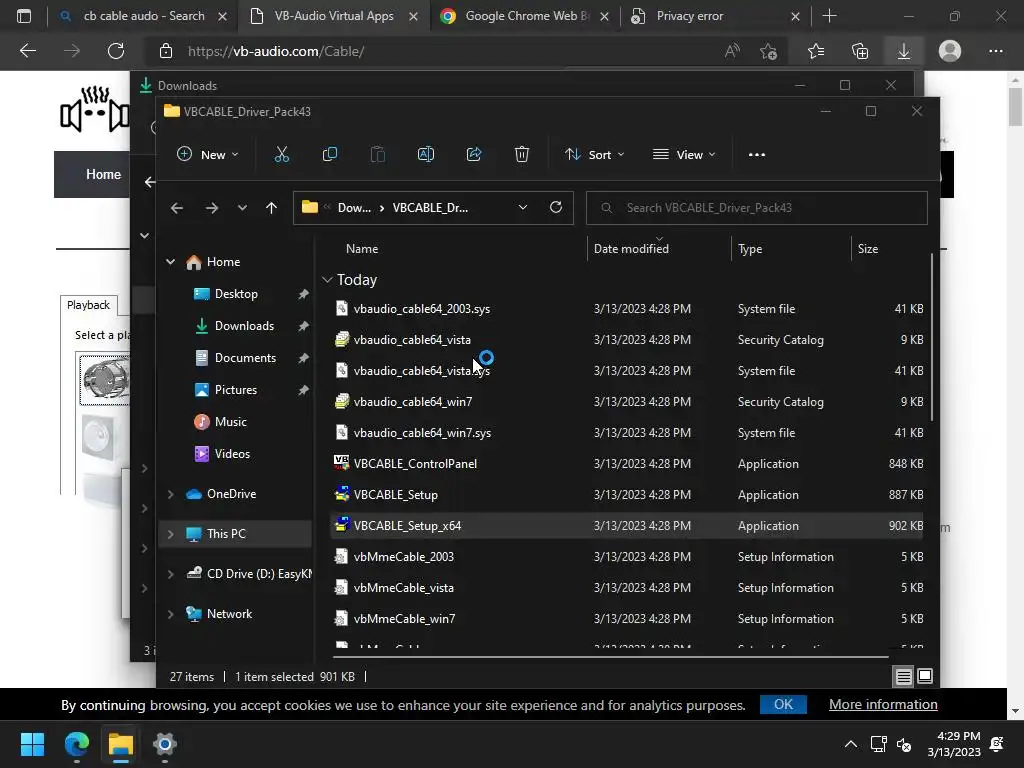Switch to large thumbnails view icon in status bar

[x=925, y=677]
